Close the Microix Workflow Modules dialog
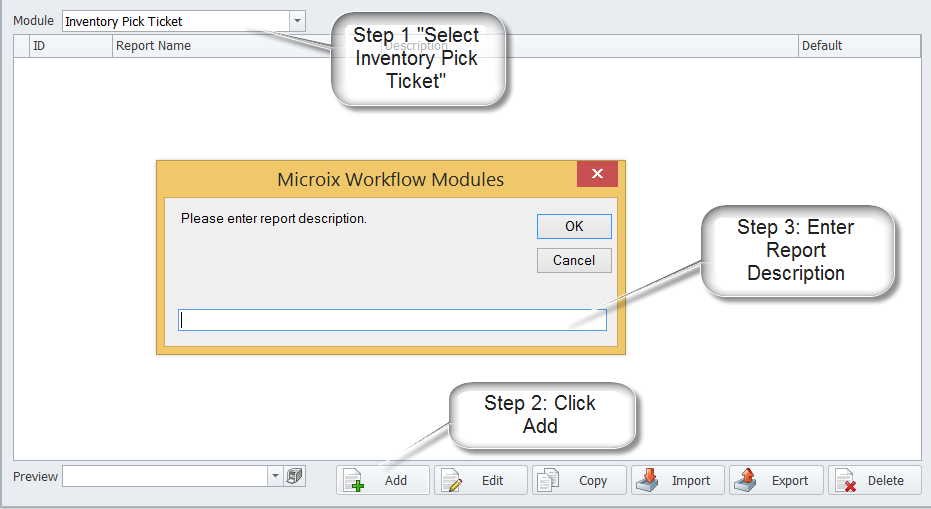Screen dimensions: 931x509 tap(597, 174)
